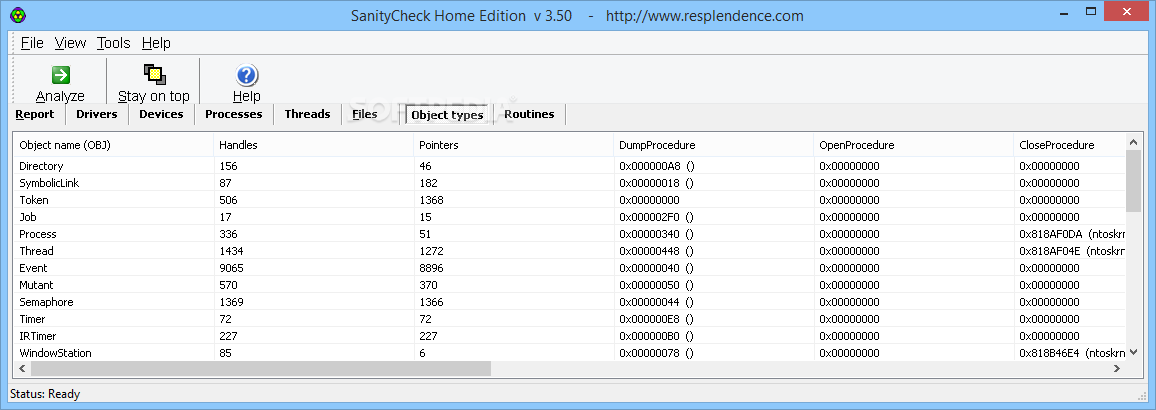Click Directory DumpProcedure 0x000000A8
This screenshot has height=410, width=1156.
pos(657,166)
